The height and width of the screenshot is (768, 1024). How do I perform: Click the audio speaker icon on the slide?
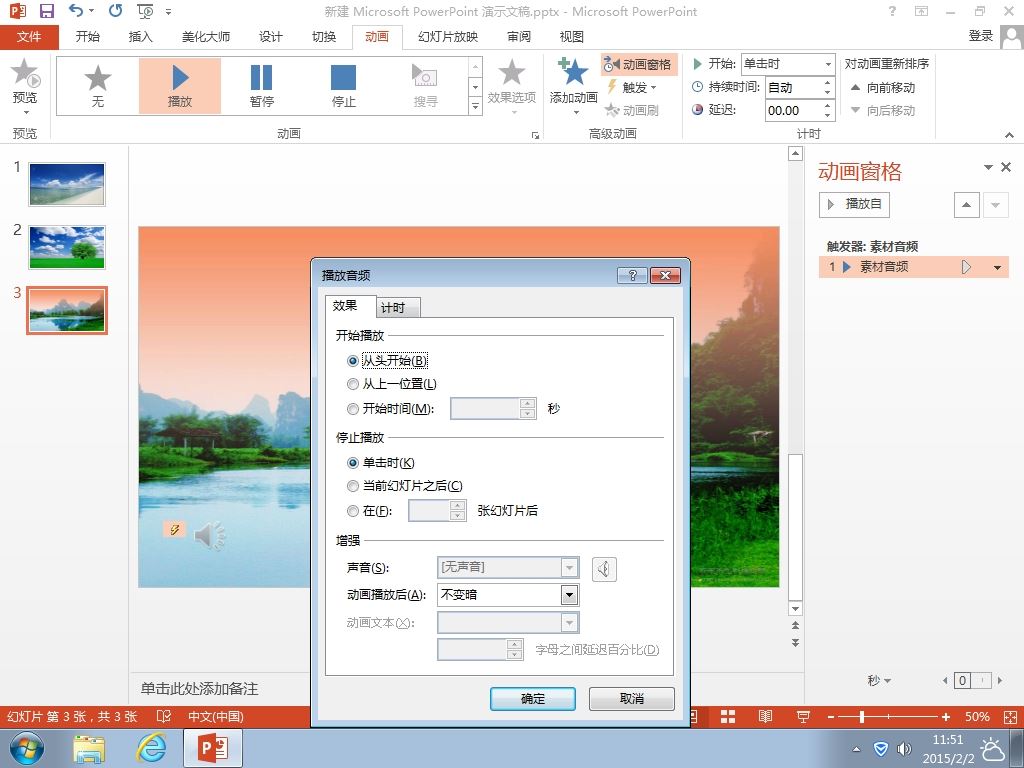[x=210, y=536]
